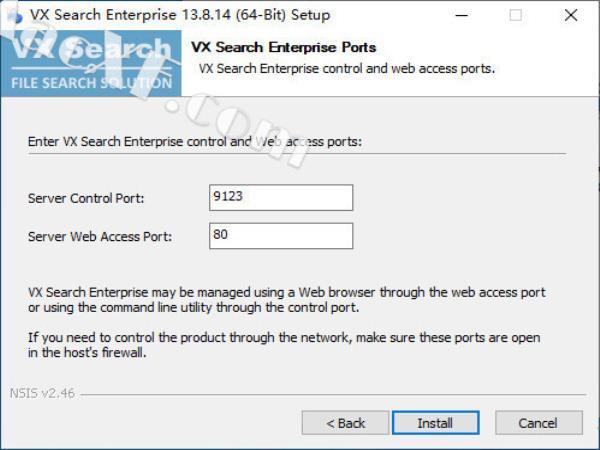Click the window title bar text

point(180,15)
